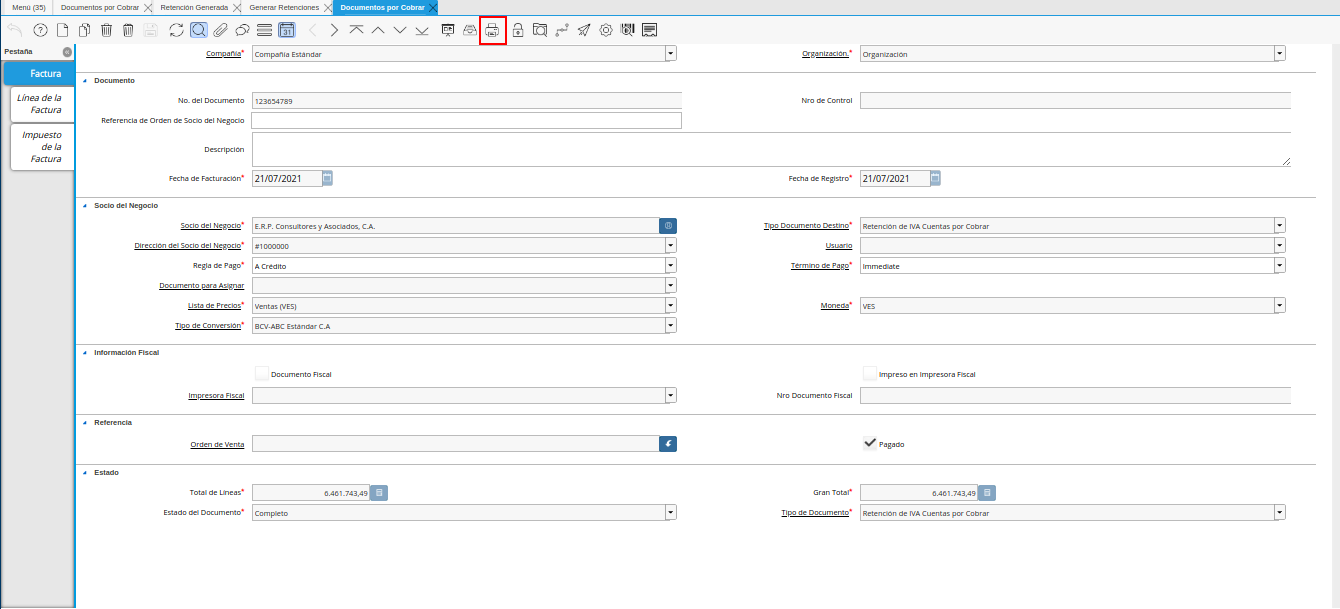Toggle the grid view list icon
The image size is (1340, 609).
pos(264,30)
